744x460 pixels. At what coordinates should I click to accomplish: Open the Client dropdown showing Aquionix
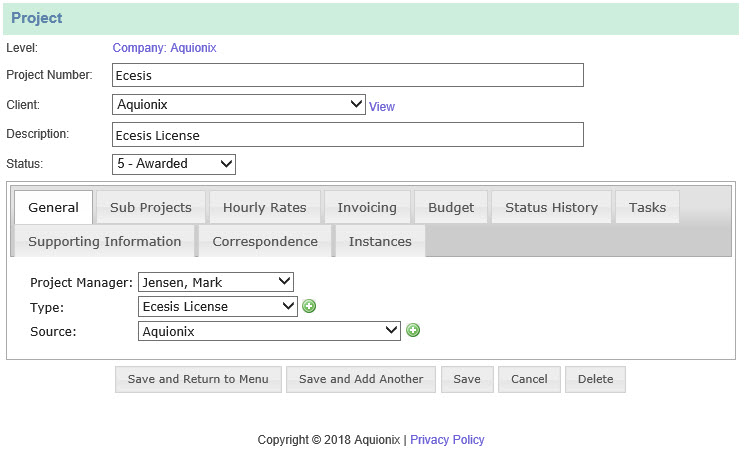click(x=239, y=104)
